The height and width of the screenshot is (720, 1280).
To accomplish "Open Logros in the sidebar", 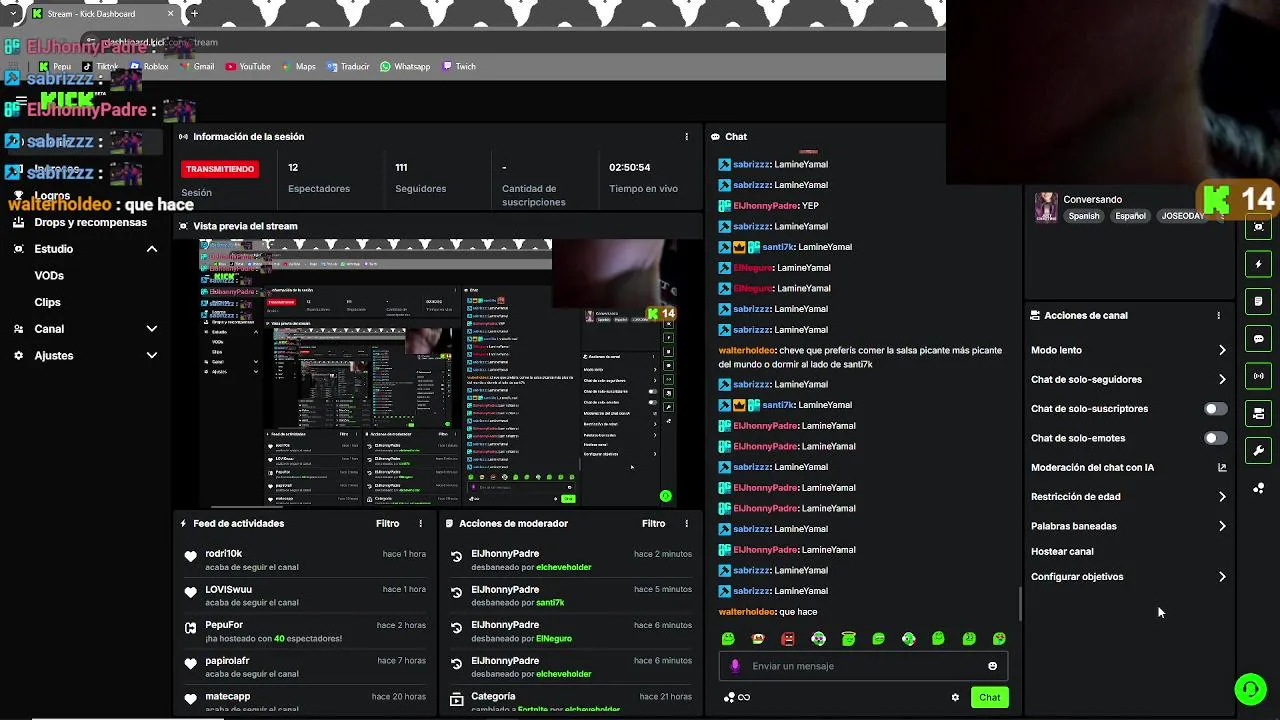I will click(52, 196).
